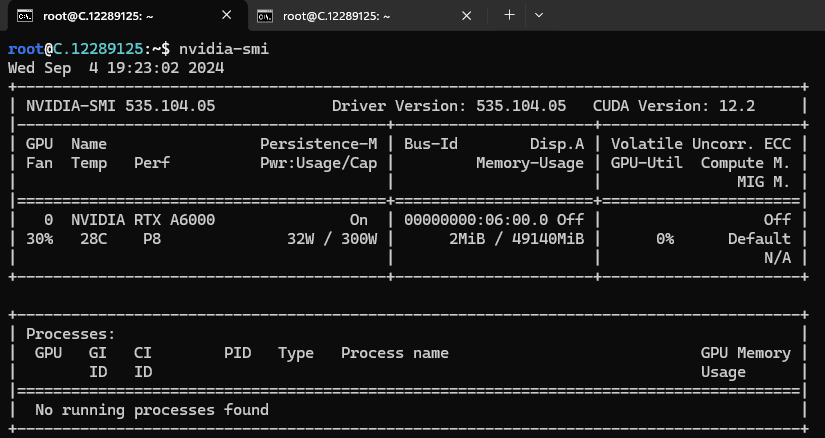
Task: Click the 'Persistence-M' column header
Action: click(x=318, y=144)
